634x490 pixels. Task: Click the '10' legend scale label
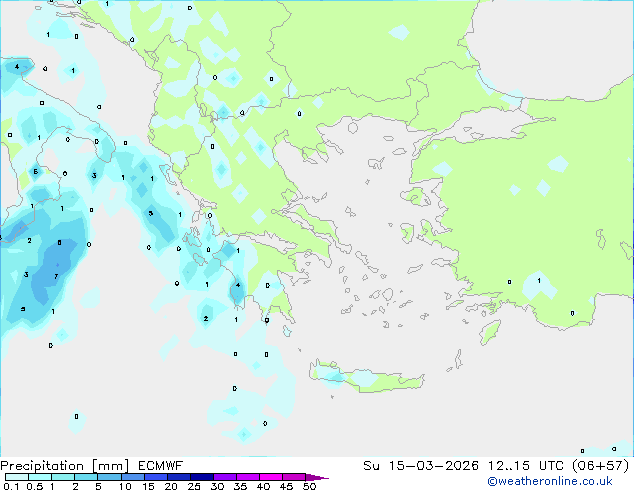[125, 486]
